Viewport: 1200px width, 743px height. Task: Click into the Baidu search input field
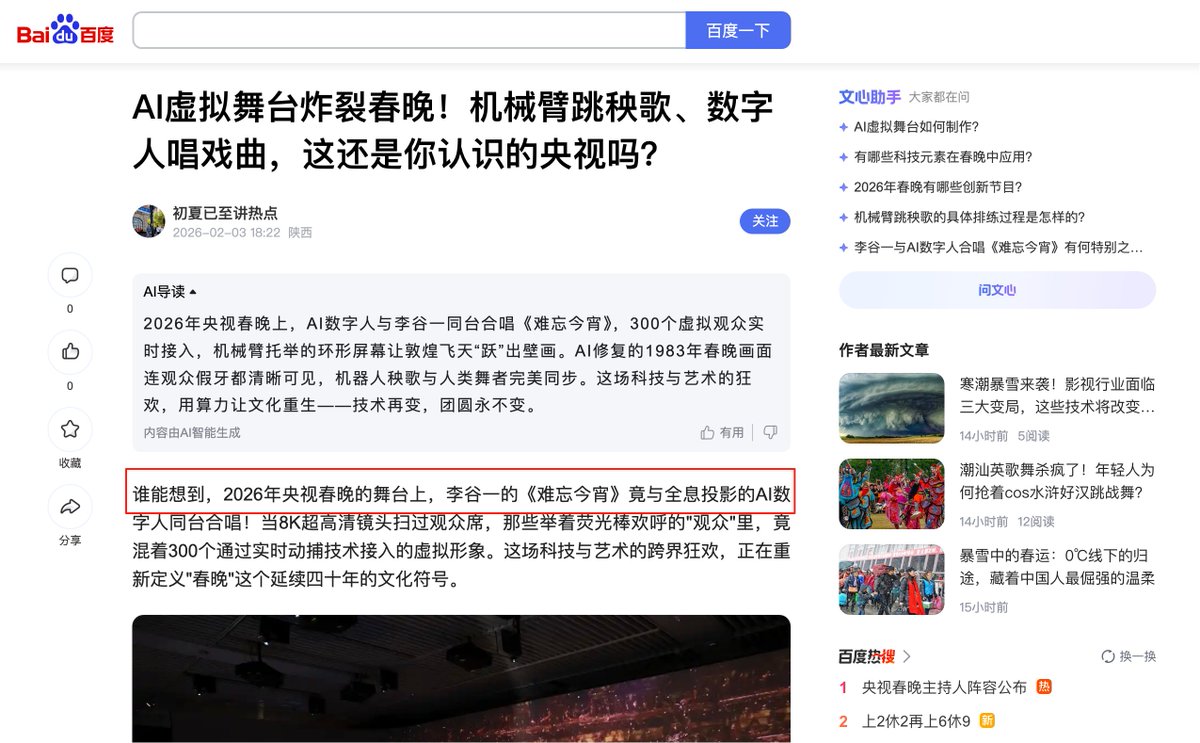(x=409, y=30)
